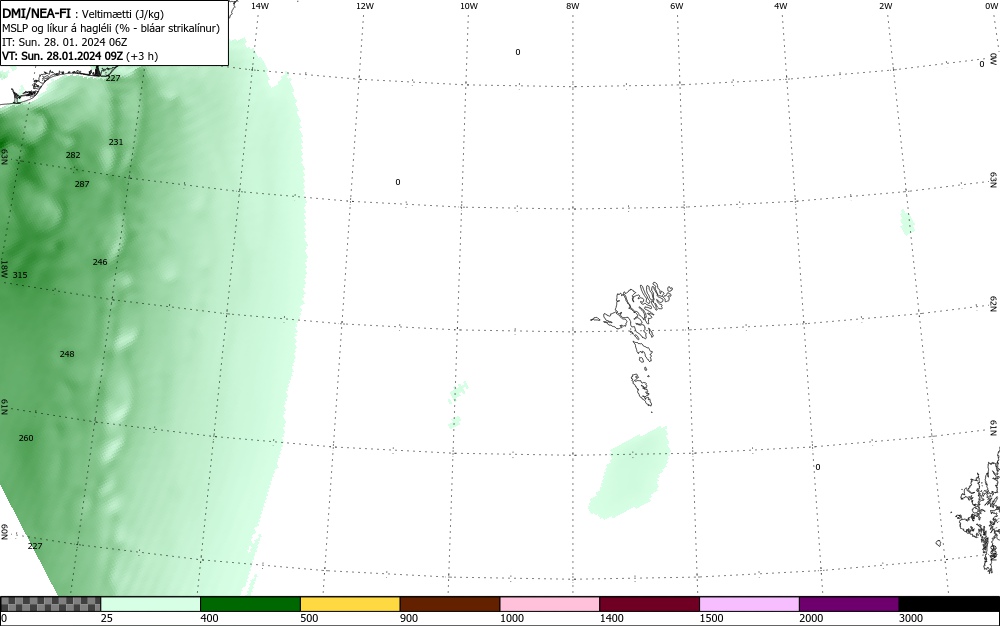This screenshot has height=626, width=1000.
Task: Click the '227' value near 60N
Action: (x=34, y=546)
